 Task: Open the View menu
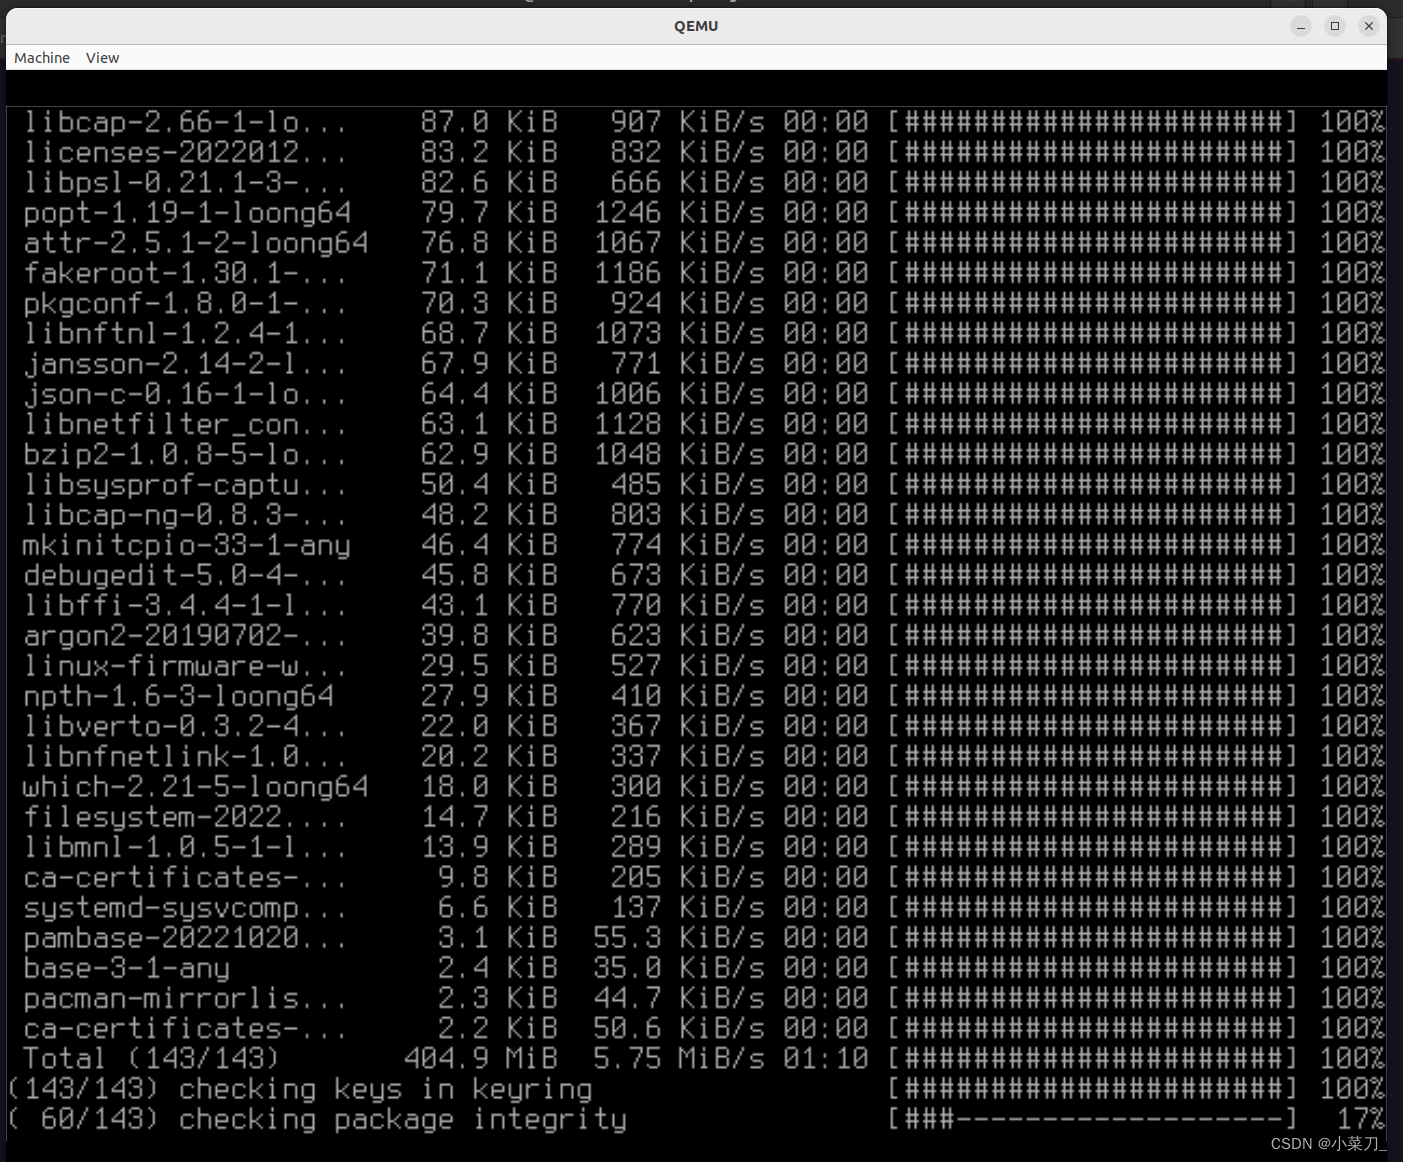(x=101, y=57)
